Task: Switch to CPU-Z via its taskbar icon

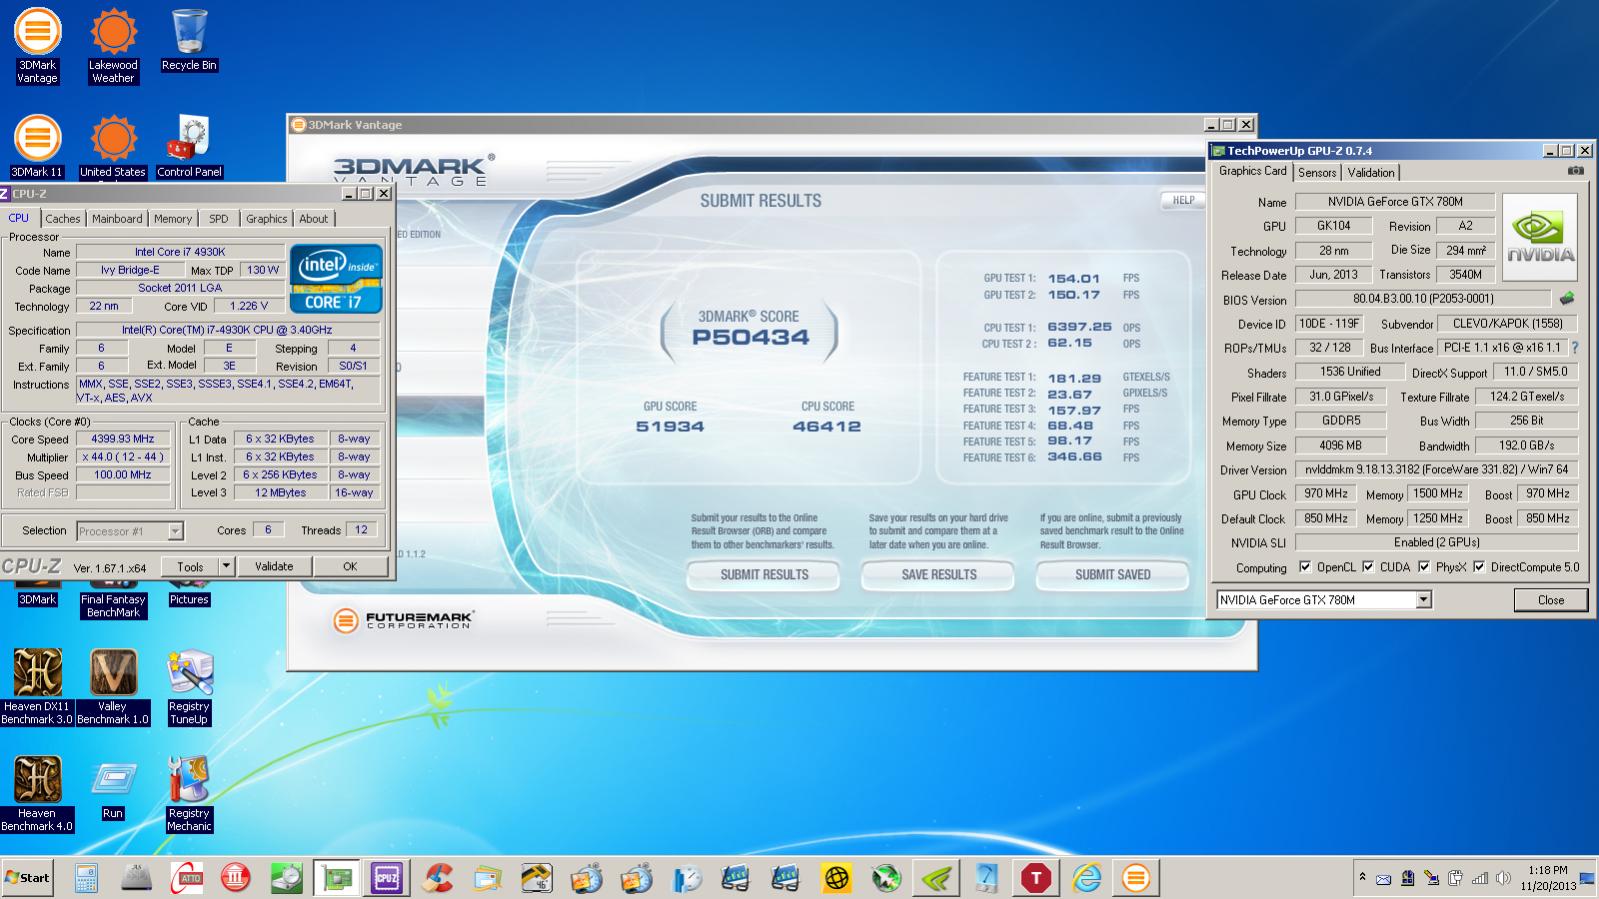Action: [387, 878]
